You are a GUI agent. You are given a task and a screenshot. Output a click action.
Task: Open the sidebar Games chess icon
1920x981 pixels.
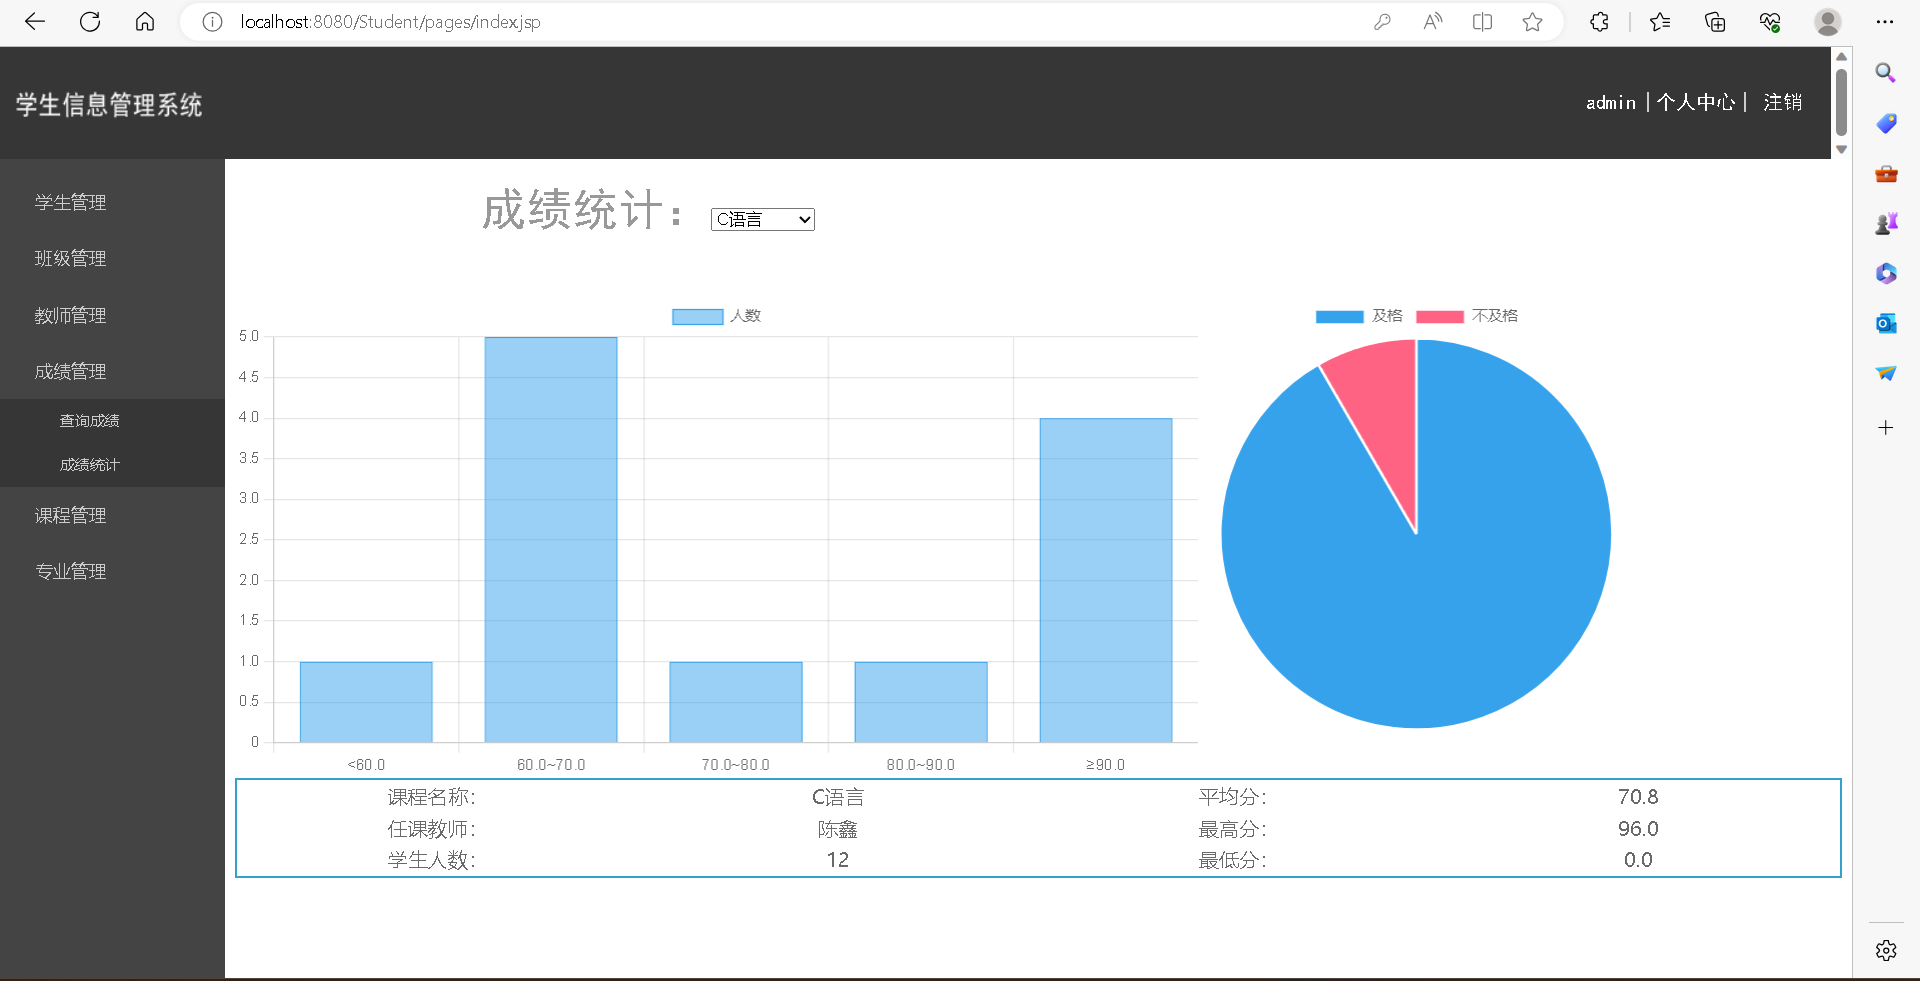[x=1886, y=223]
